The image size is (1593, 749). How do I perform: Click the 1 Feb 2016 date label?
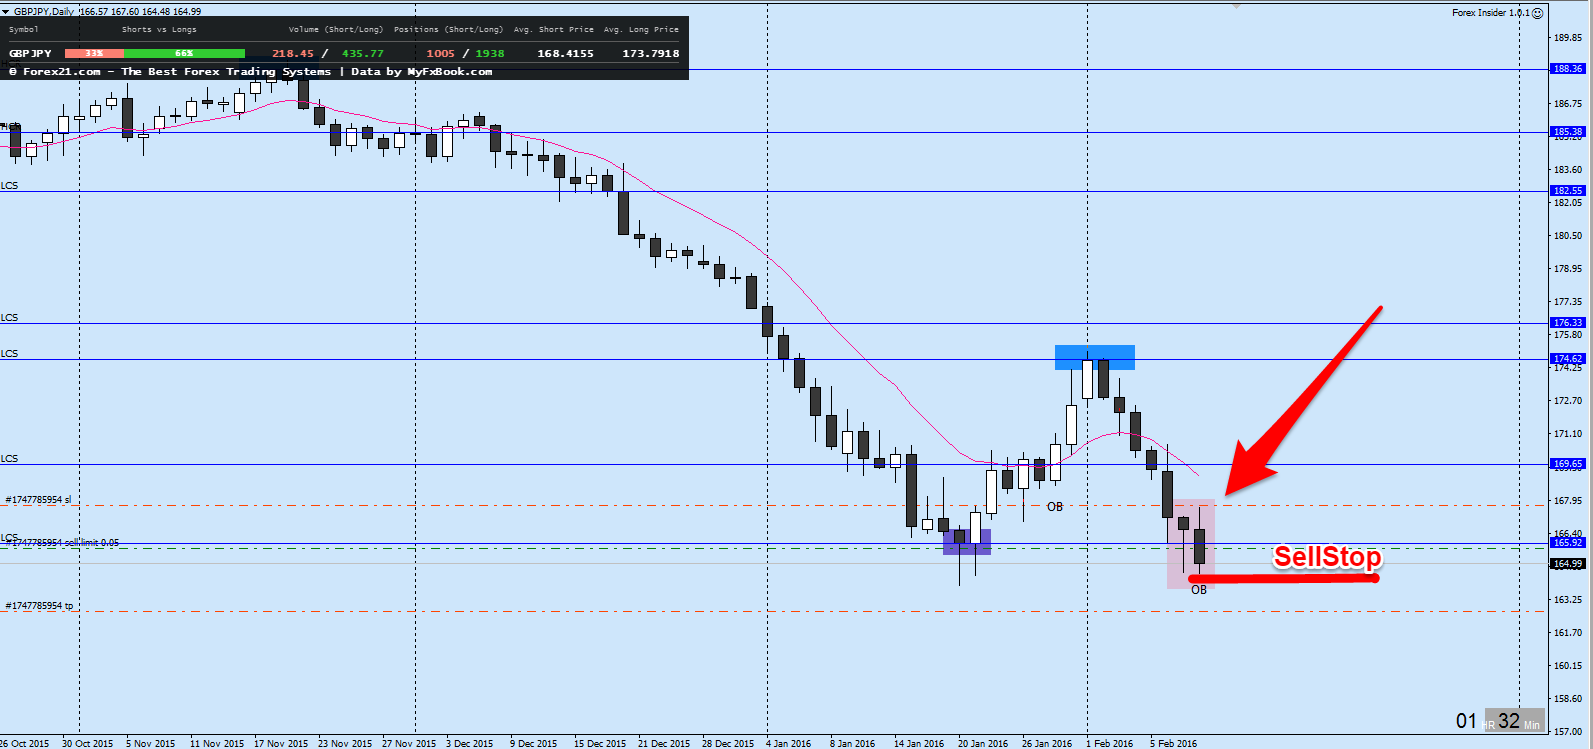[1110, 743]
